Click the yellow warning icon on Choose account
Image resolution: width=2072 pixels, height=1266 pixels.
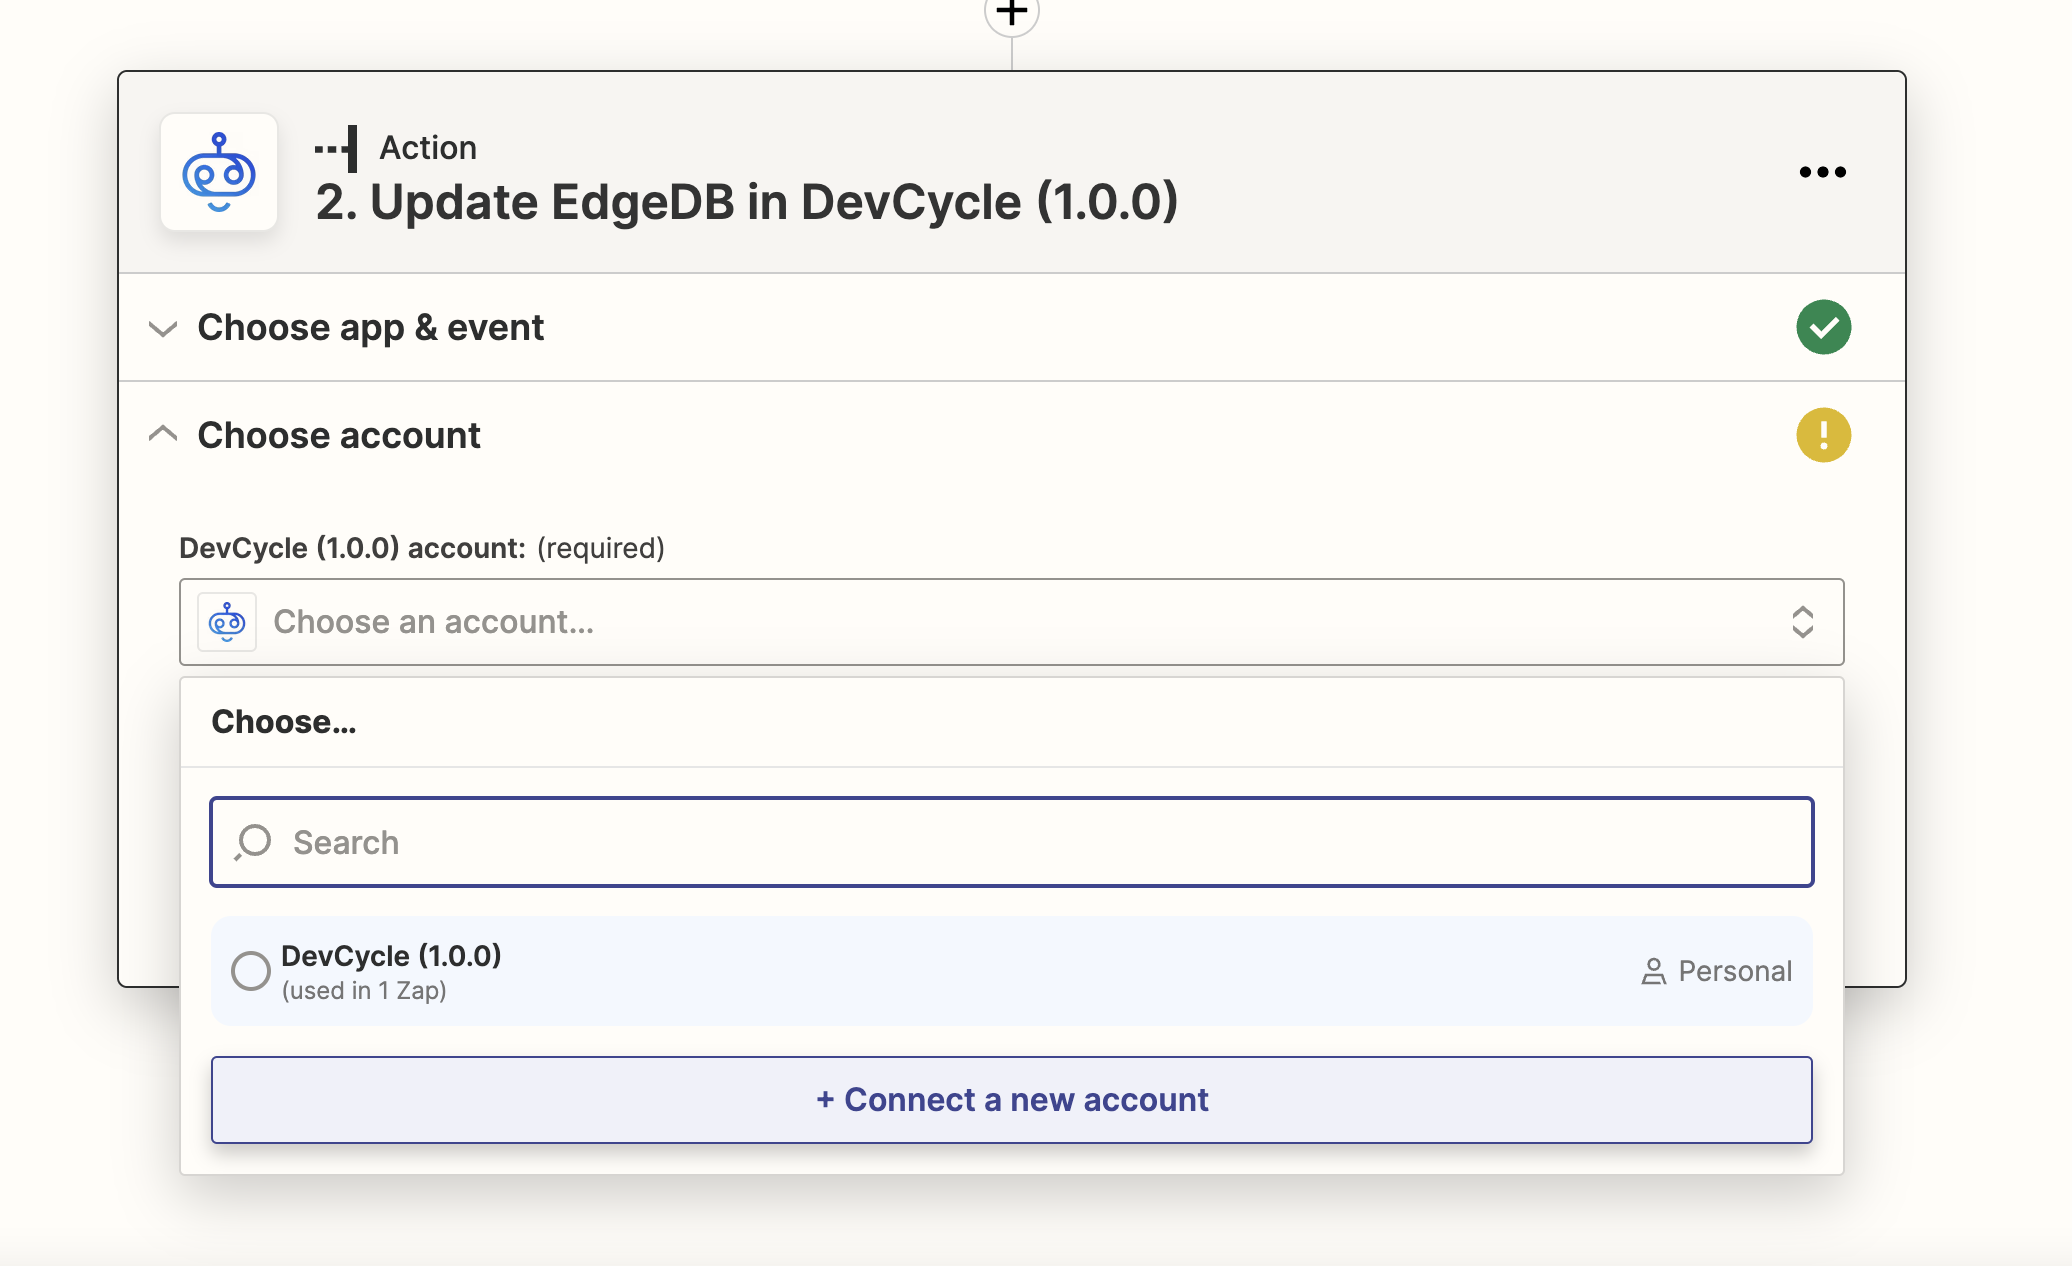coord(1823,435)
